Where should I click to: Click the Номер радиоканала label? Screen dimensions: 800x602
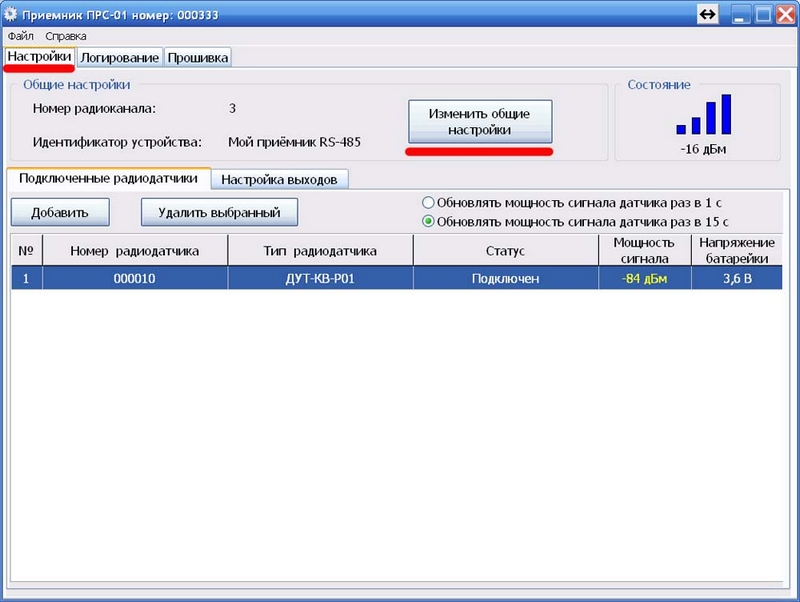[x=94, y=108]
